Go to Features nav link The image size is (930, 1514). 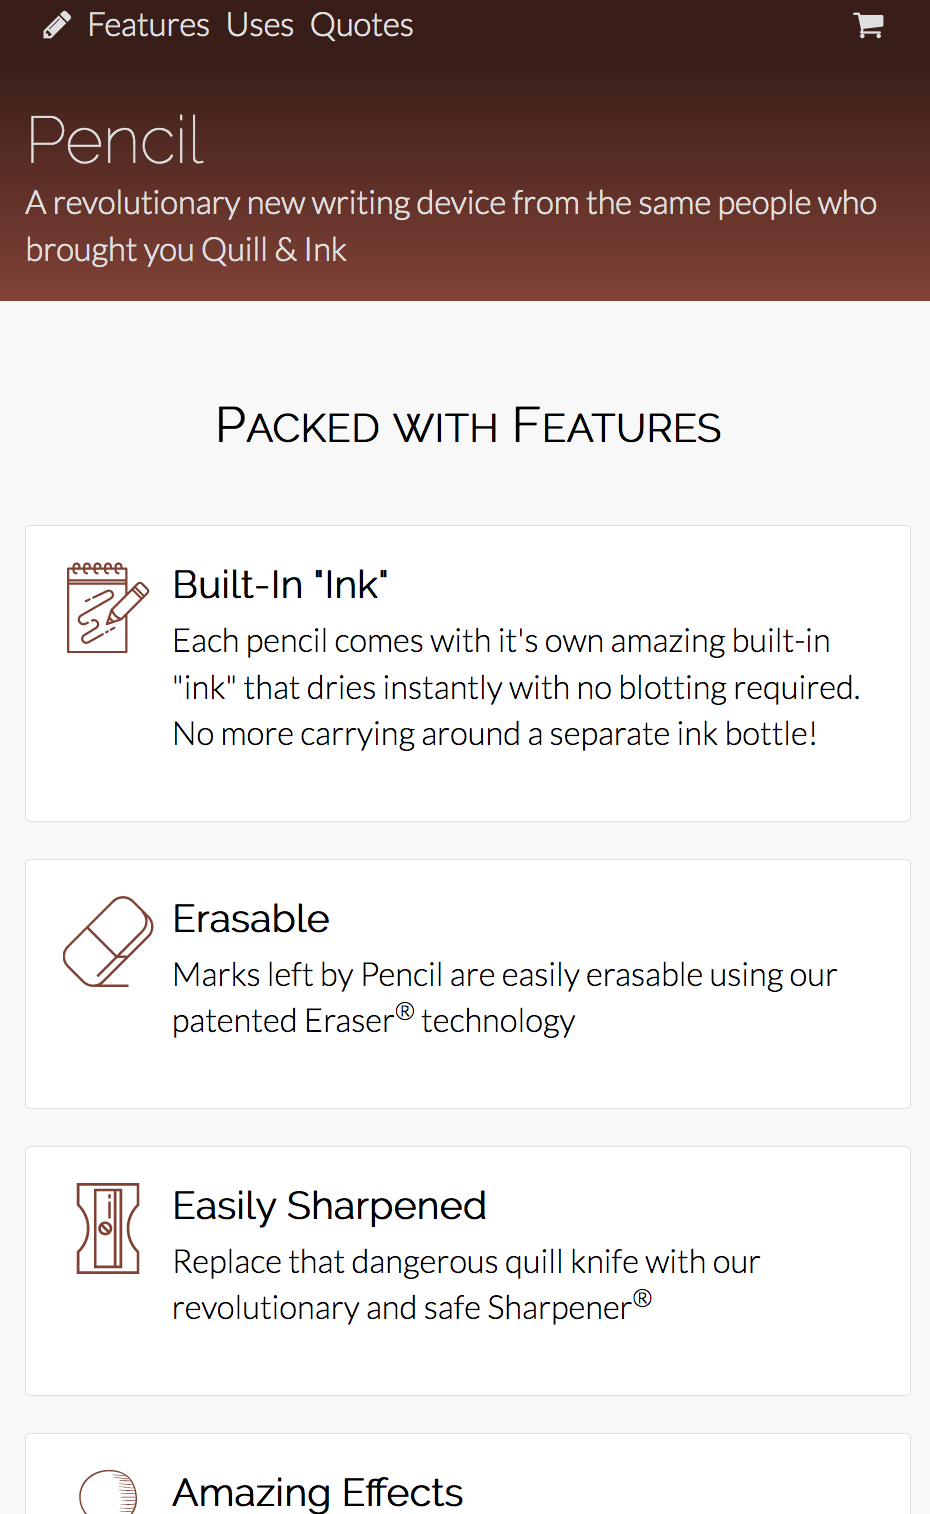point(148,25)
